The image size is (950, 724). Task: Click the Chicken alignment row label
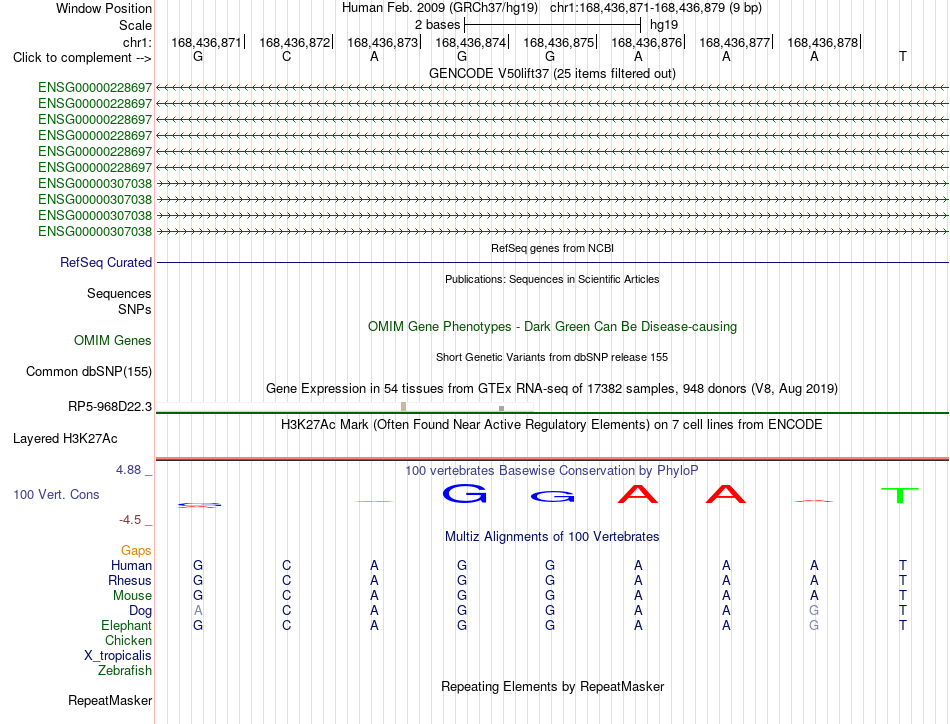(128, 640)
